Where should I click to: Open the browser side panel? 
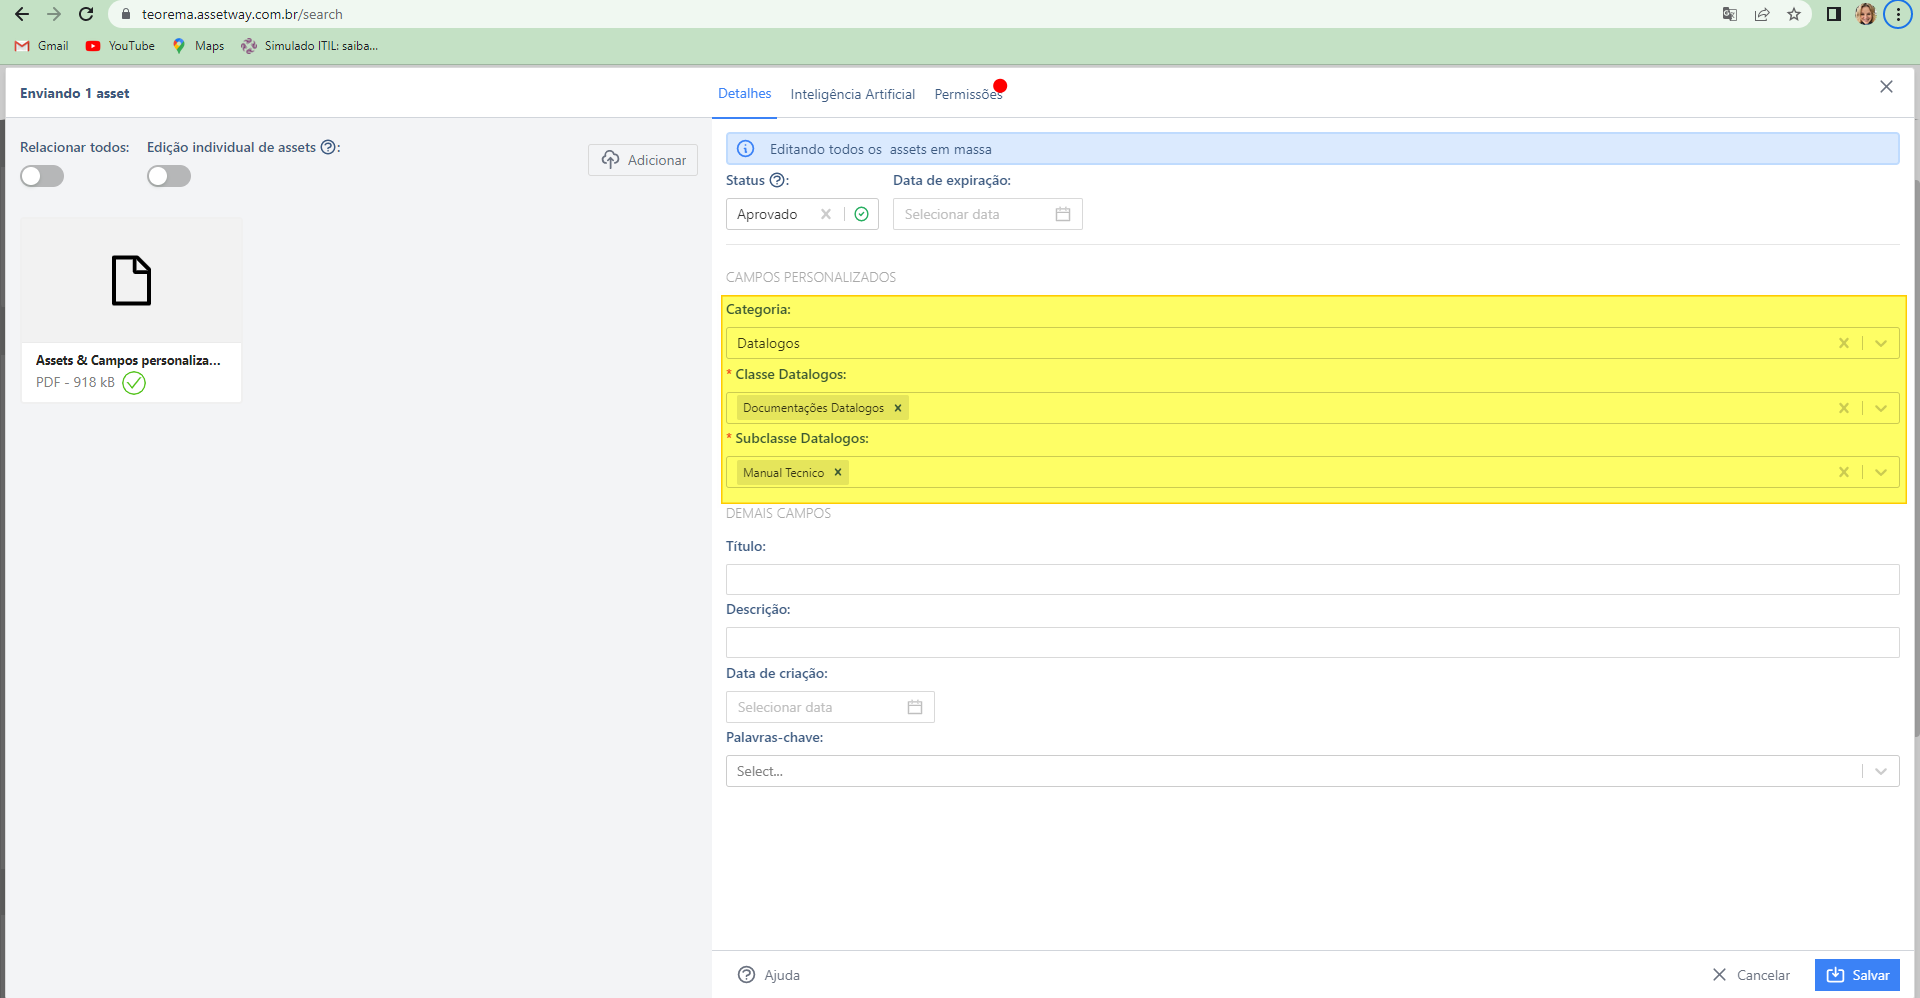click(1834, 14)
